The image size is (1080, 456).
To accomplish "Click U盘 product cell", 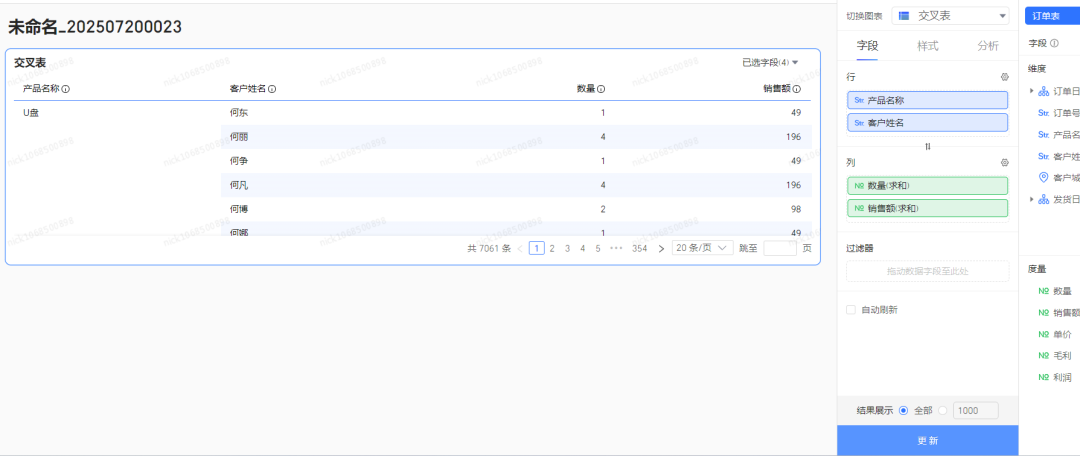I will 31,112.
